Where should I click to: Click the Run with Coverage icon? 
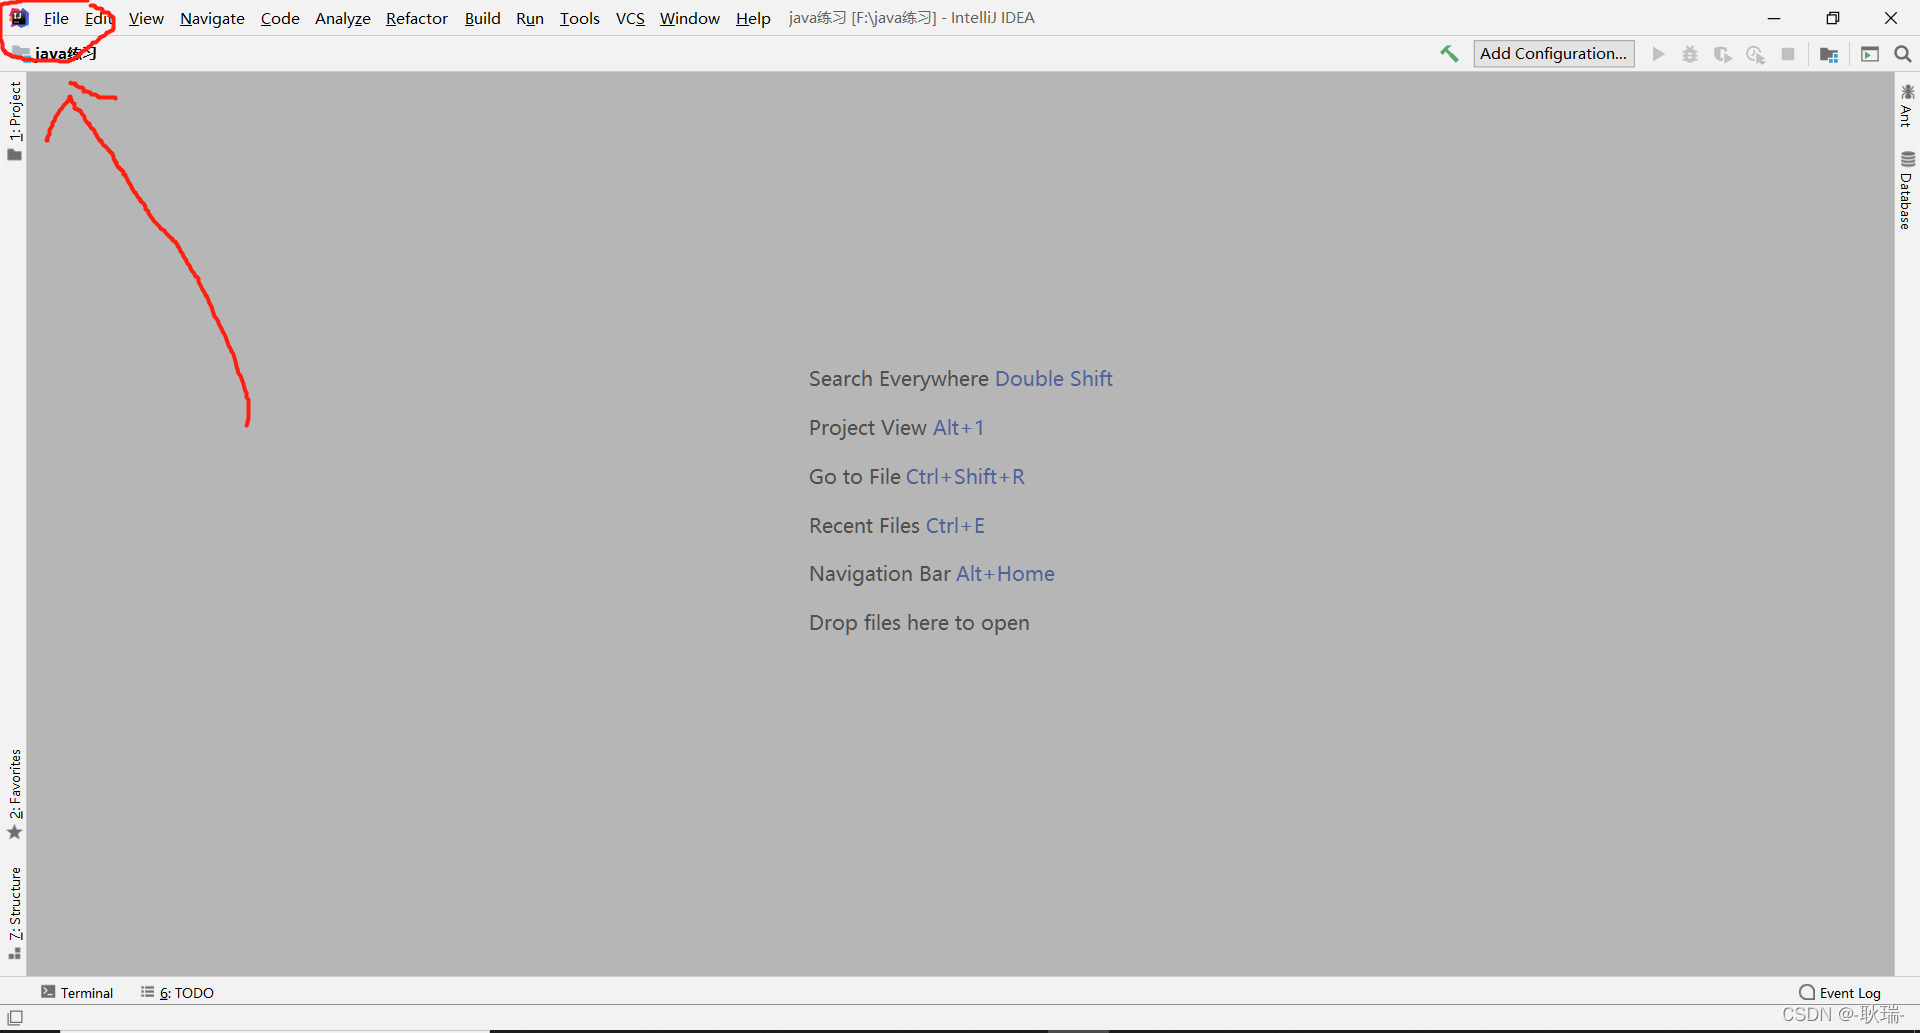click(1722, 54)
